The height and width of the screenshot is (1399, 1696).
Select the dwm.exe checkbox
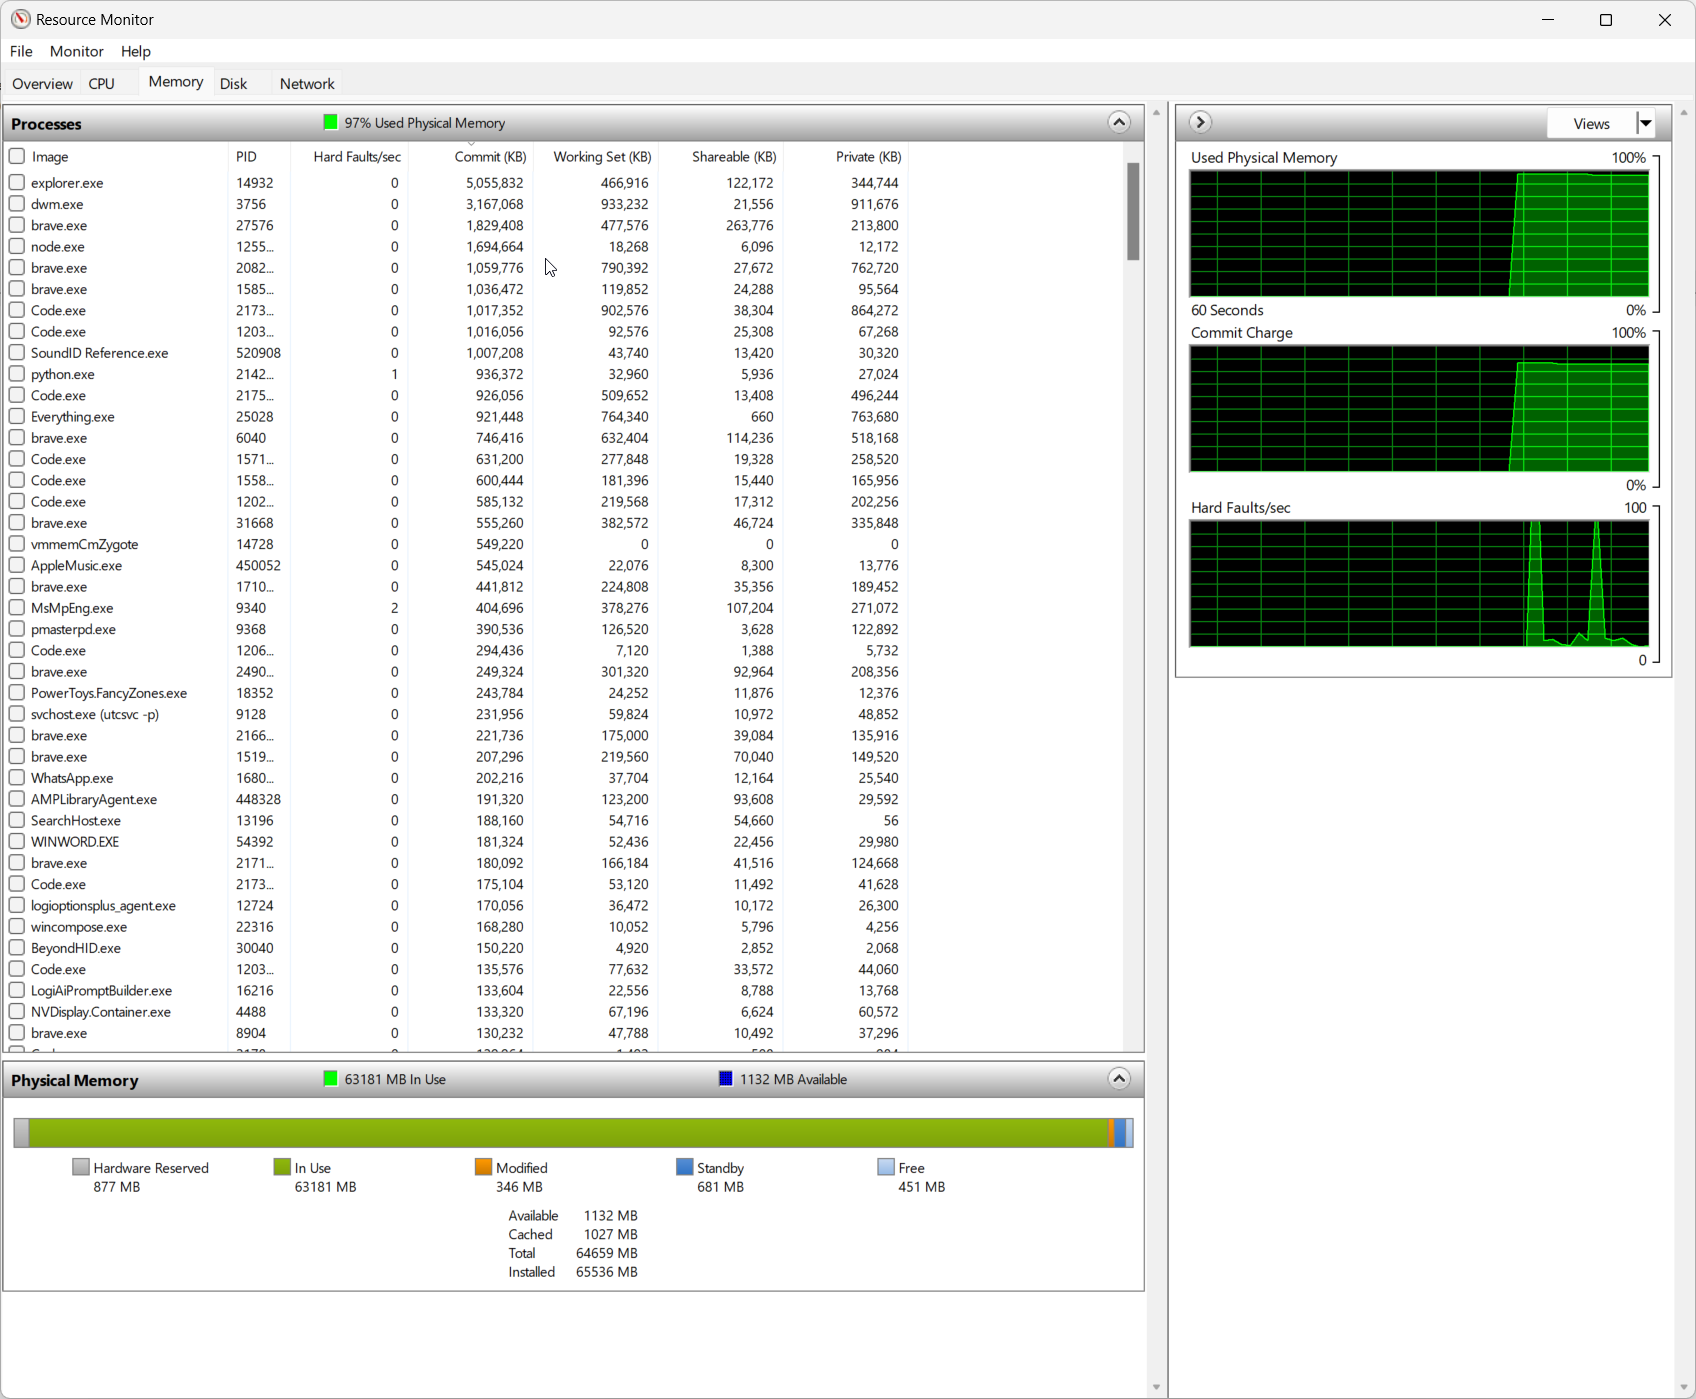pos(17,204)
